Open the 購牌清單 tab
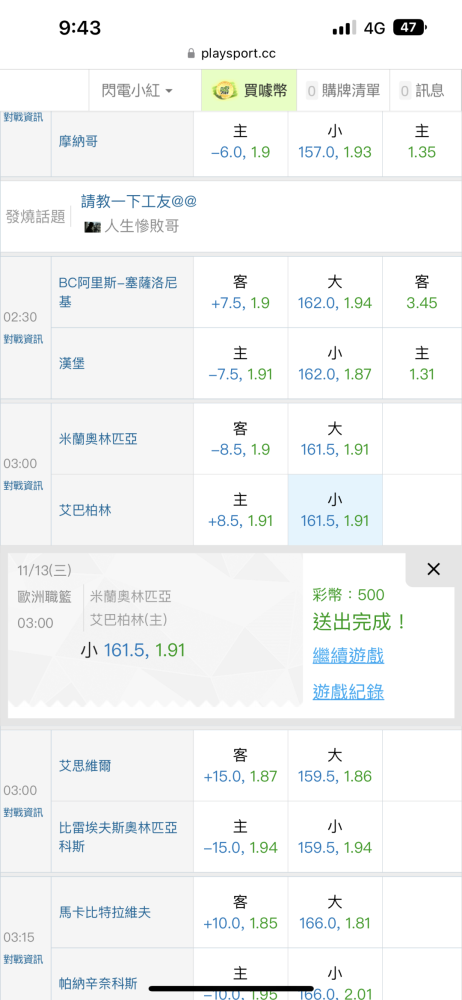Screen dimensions: 462x1000 click(343, 91)
